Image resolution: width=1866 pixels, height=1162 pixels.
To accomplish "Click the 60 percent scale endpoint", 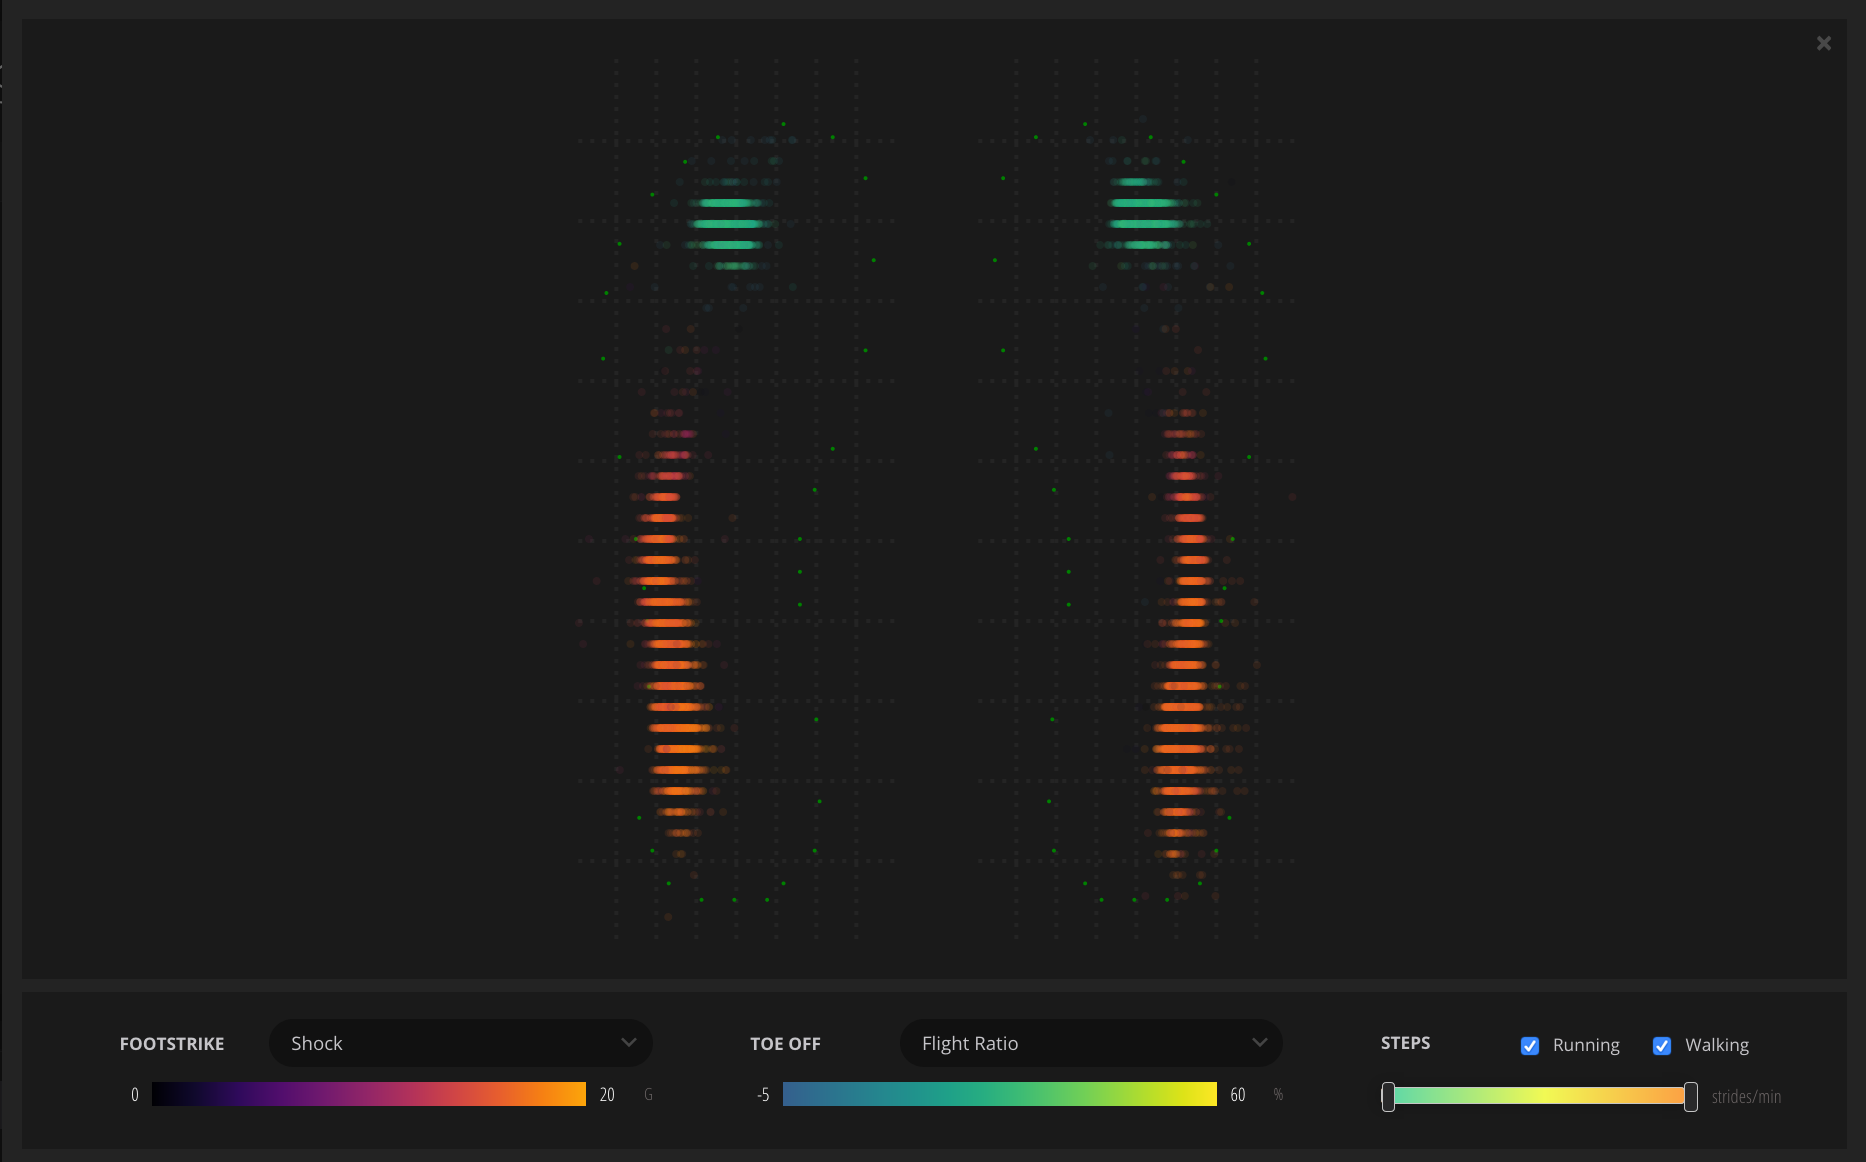I will (1237, 1094).
